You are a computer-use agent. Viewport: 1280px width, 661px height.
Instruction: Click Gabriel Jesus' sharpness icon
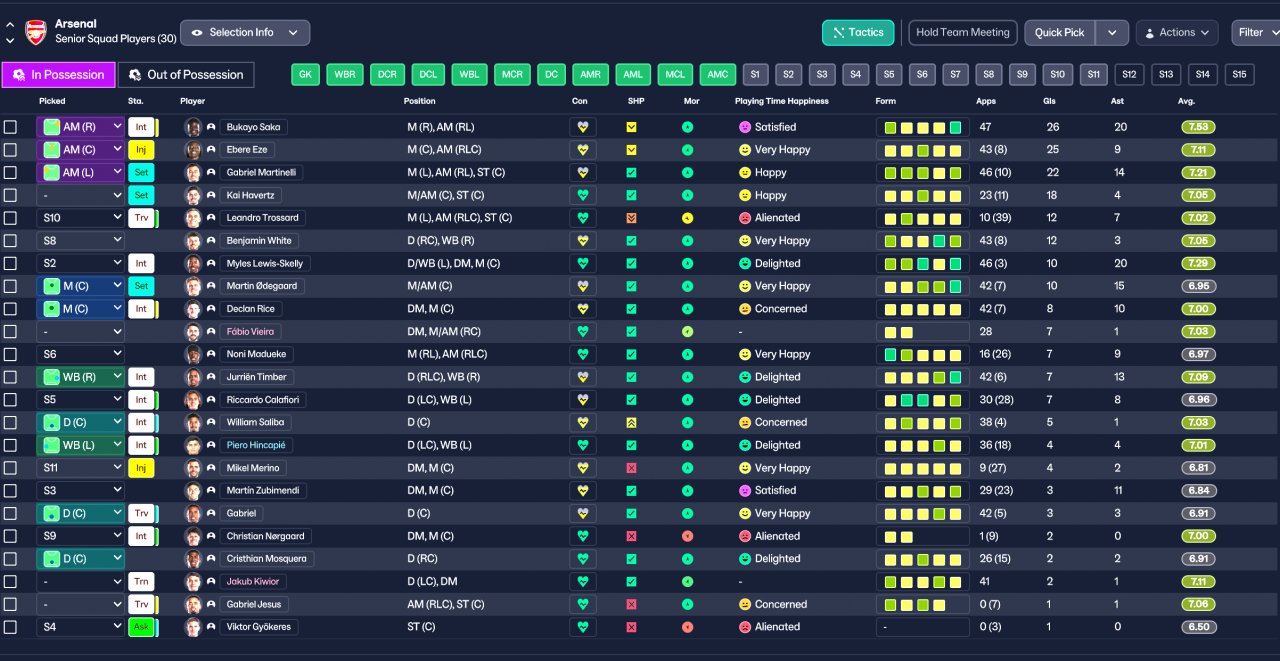click(631, 604)
